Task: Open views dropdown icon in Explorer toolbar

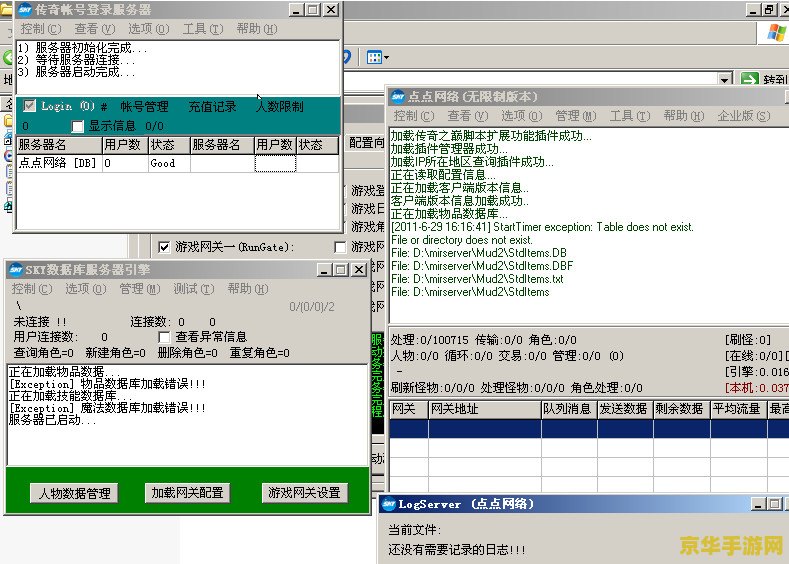Action: pyautogui.click(x=377, y=57)
